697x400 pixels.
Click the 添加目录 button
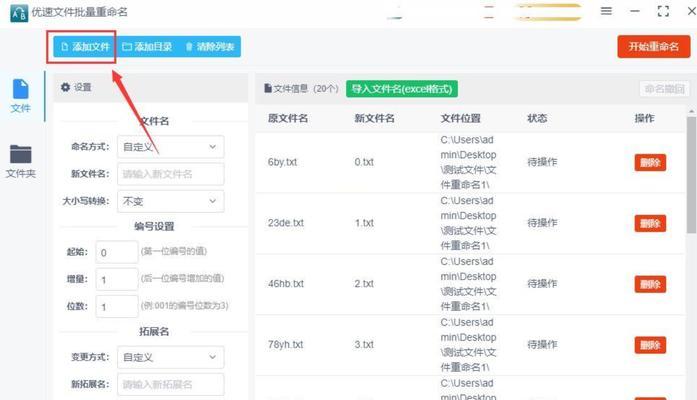point(147,47)
